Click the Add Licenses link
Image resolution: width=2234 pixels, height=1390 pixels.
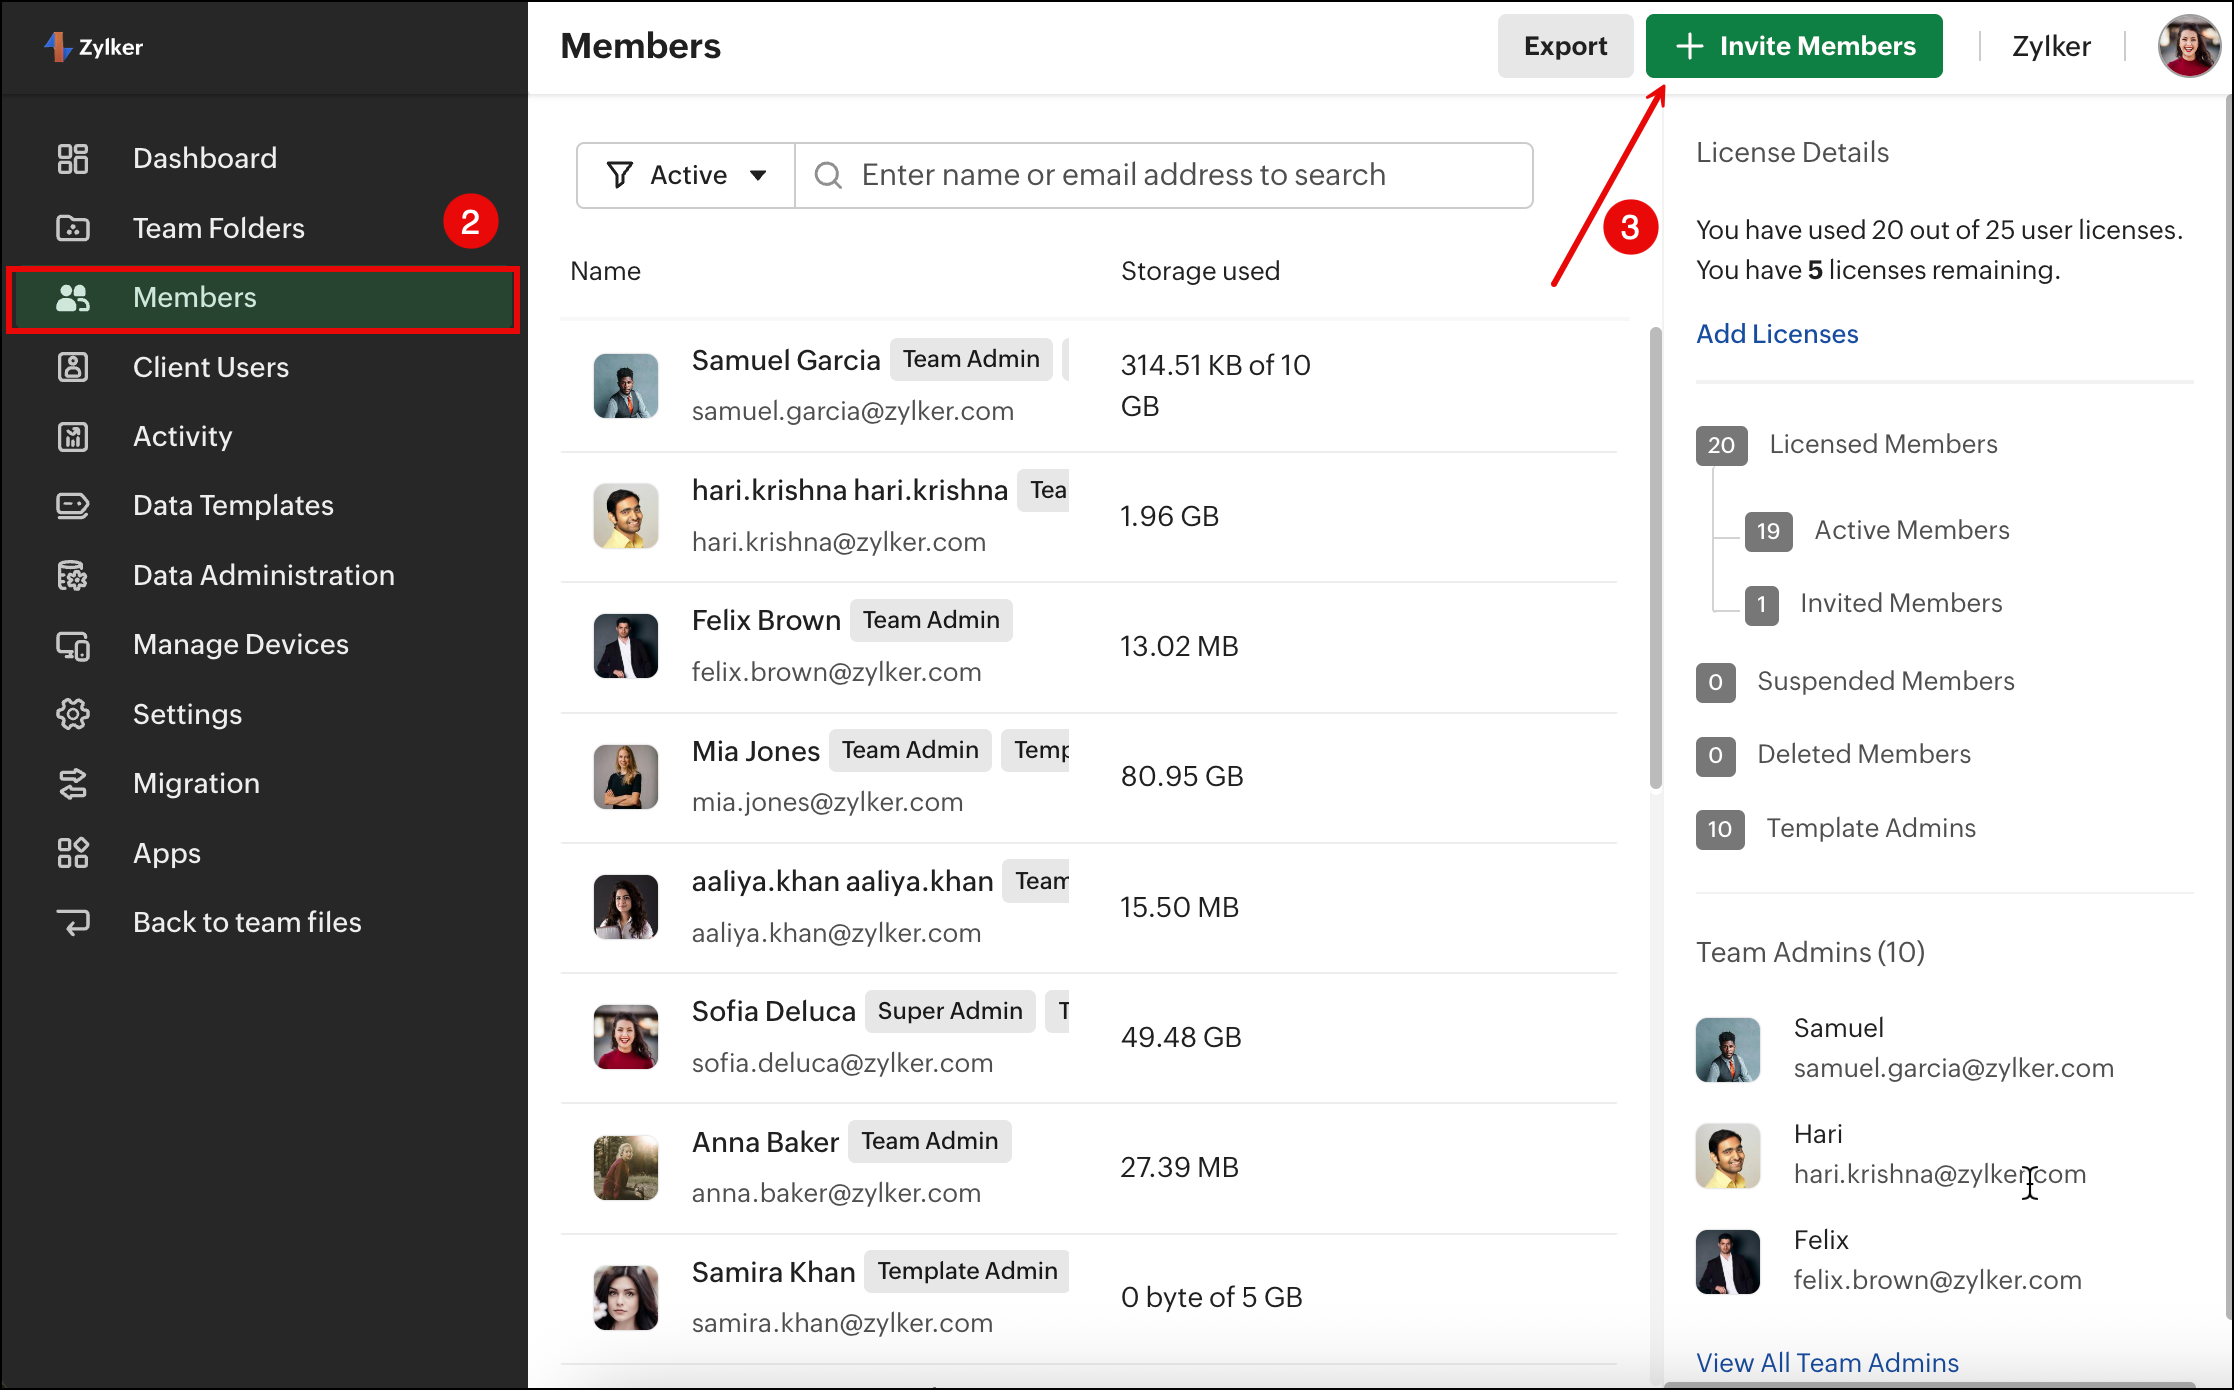click(x=1777, y=334)
